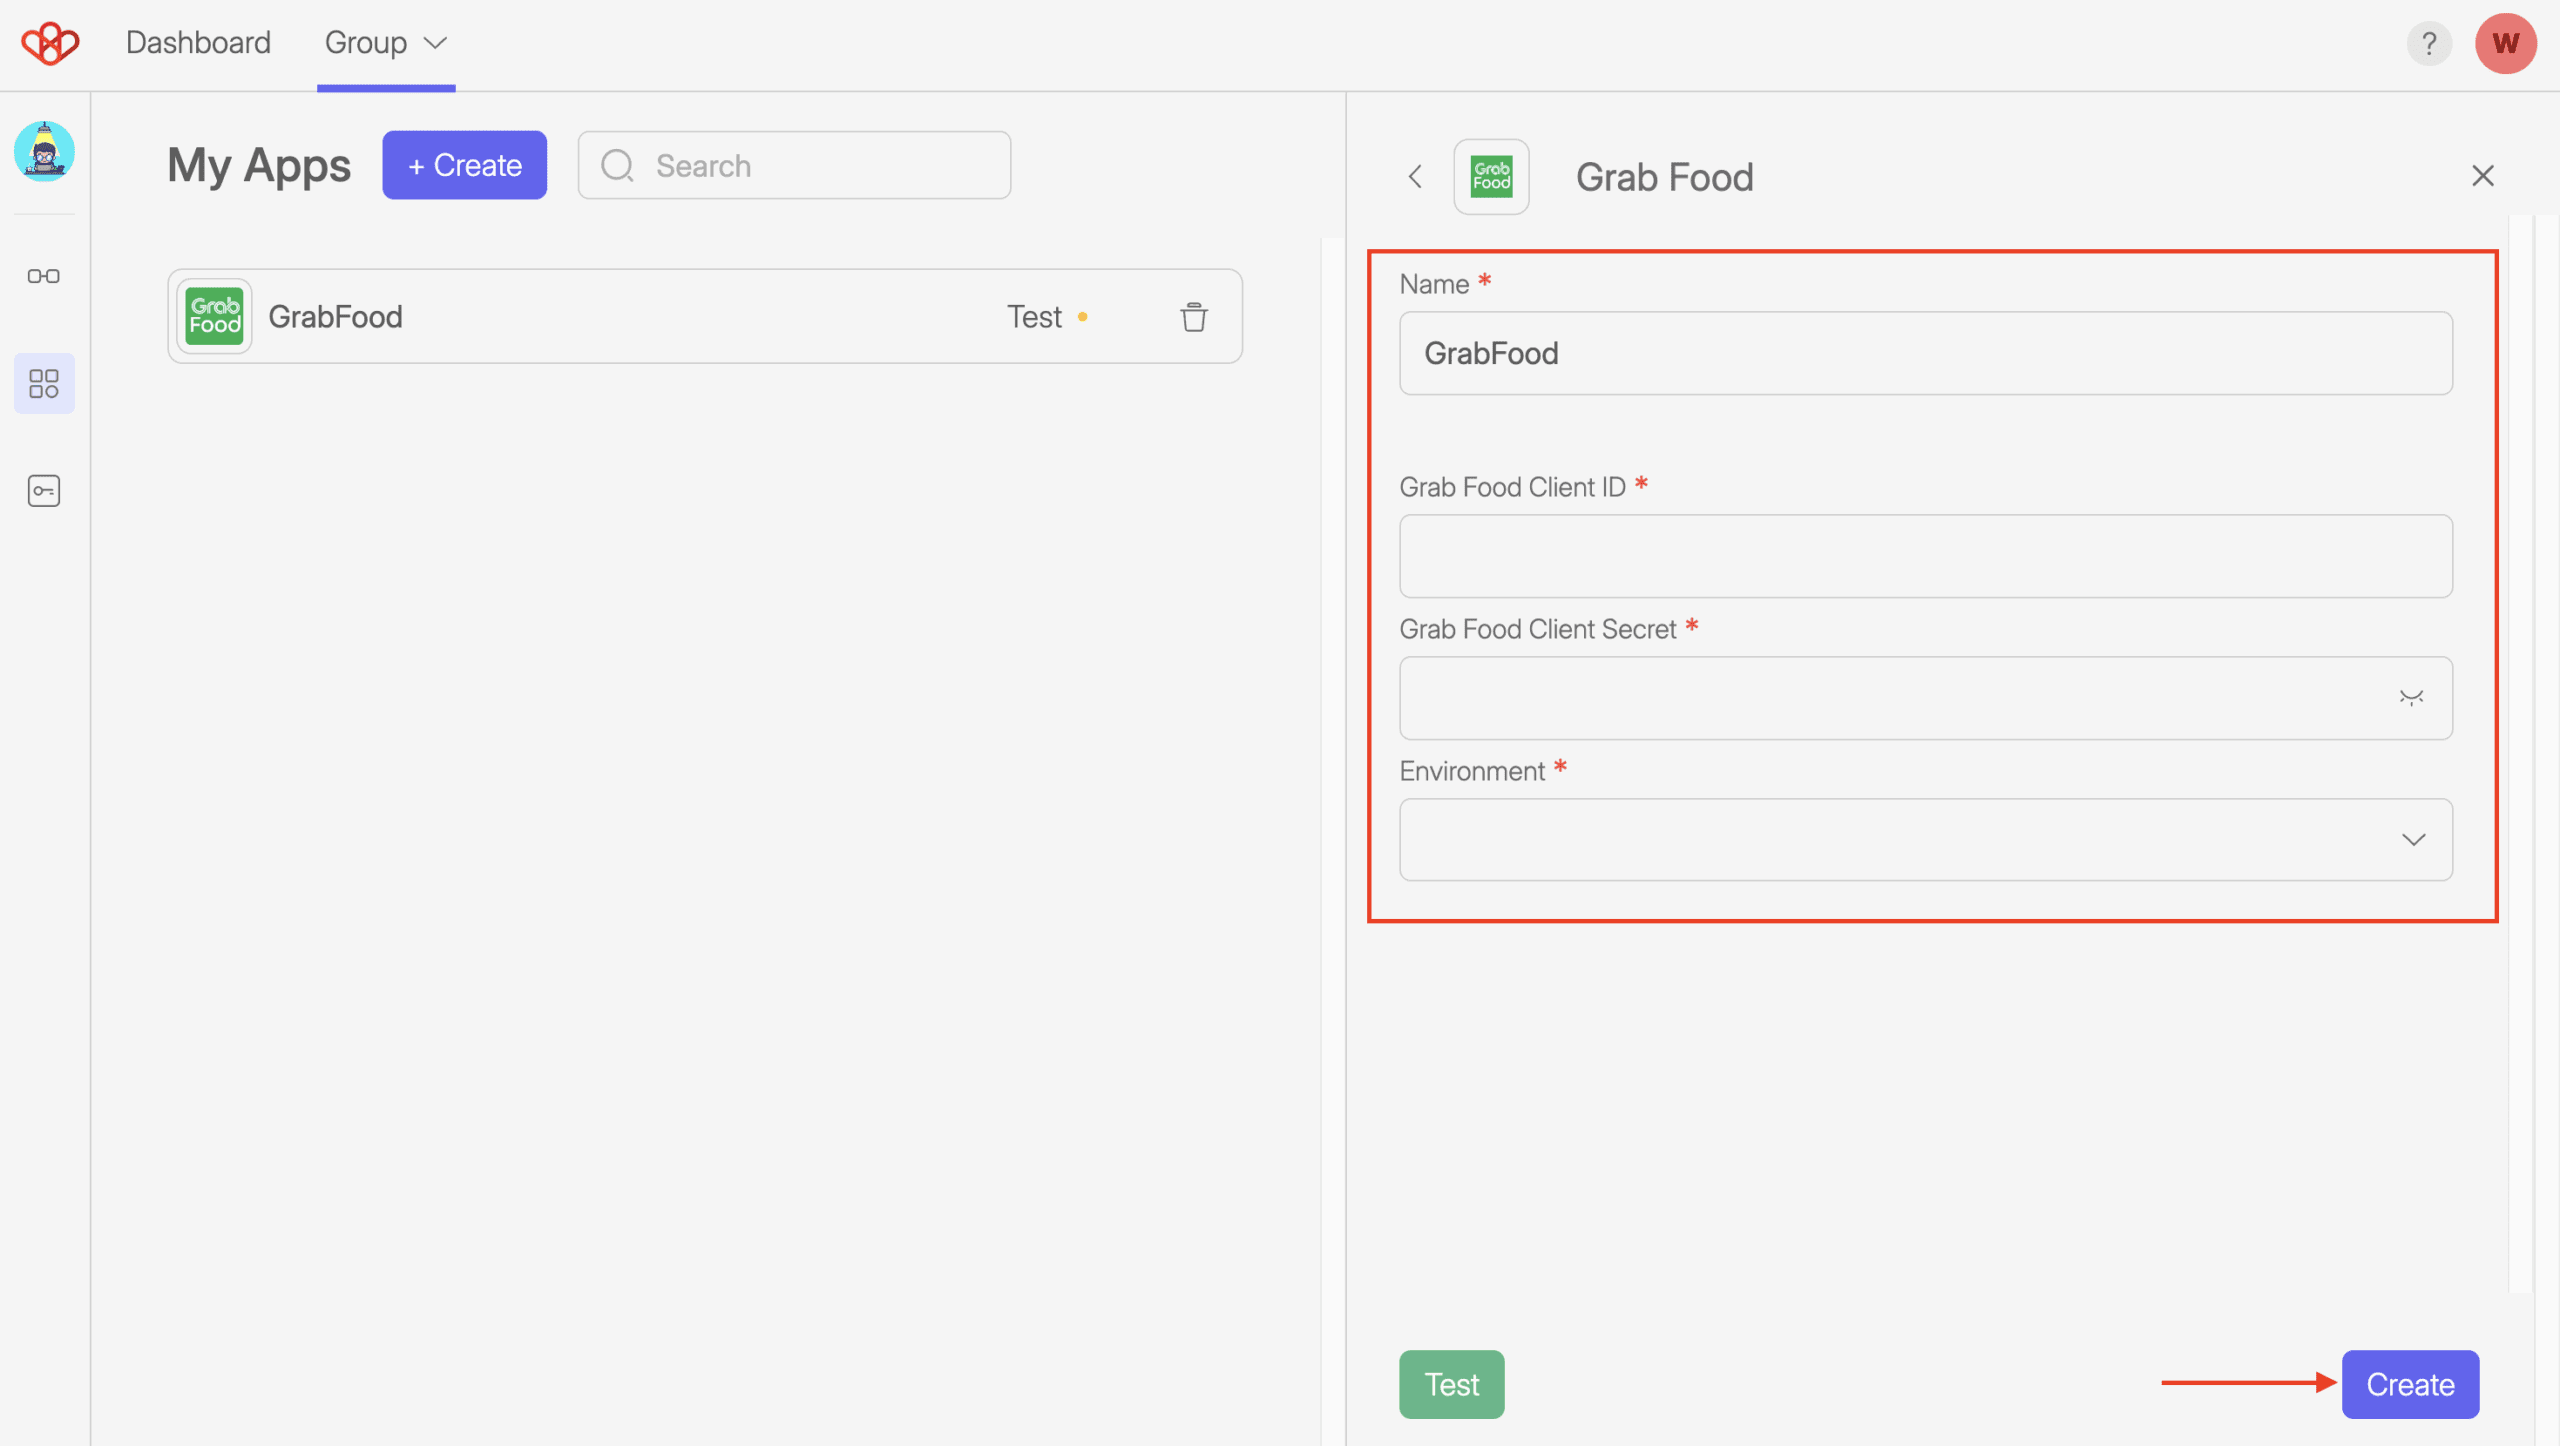Click the Create button at panel bottom
2560x1446 pixels.
coord(2410,1385)
